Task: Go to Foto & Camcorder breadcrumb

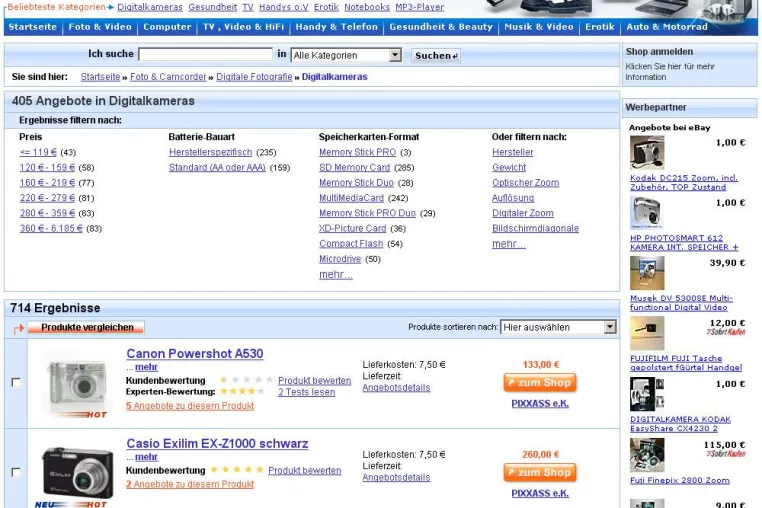Action: (168, 77)
